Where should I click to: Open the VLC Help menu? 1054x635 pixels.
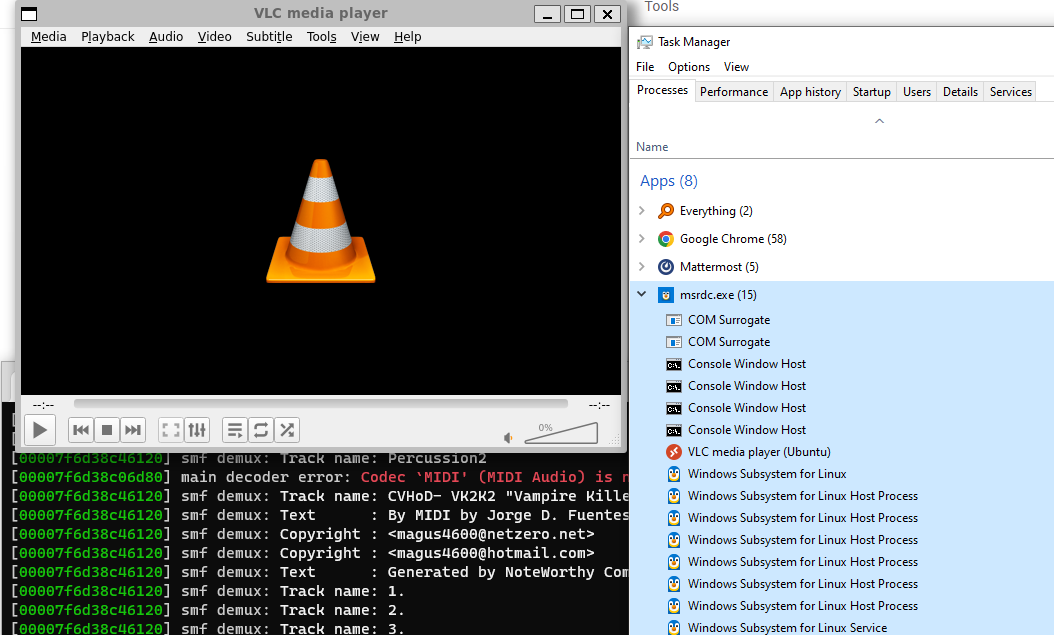coord(407,37)
